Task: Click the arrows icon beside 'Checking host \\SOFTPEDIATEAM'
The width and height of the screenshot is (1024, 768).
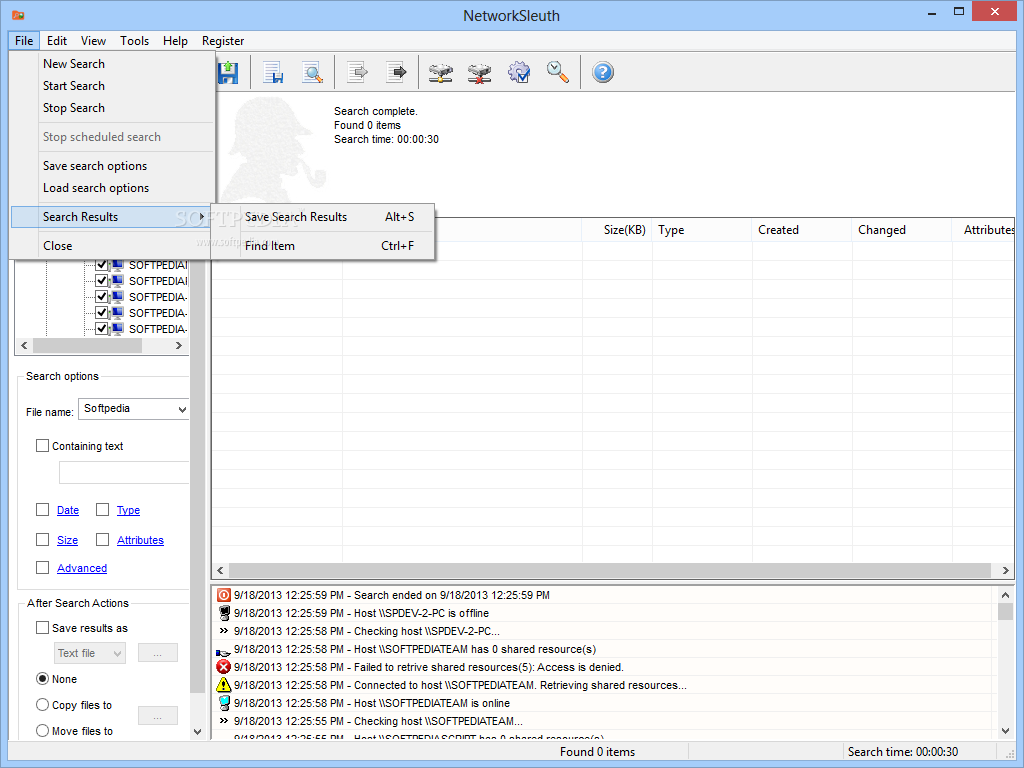Action: (224, 721)
